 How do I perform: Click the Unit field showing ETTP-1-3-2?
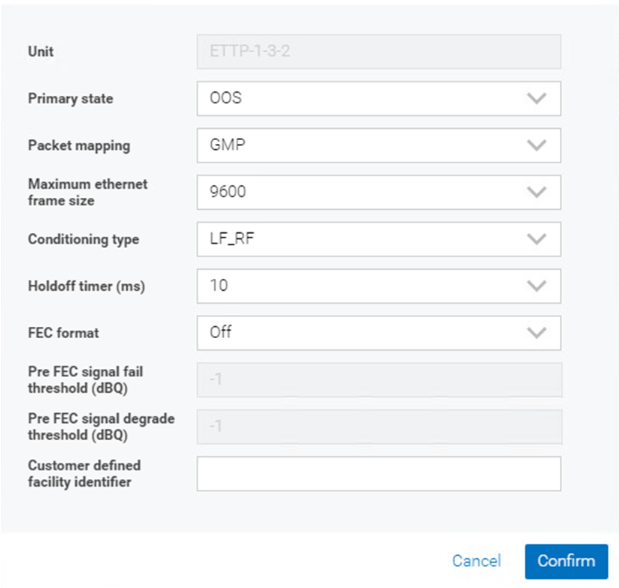click(x=378, y=52)
